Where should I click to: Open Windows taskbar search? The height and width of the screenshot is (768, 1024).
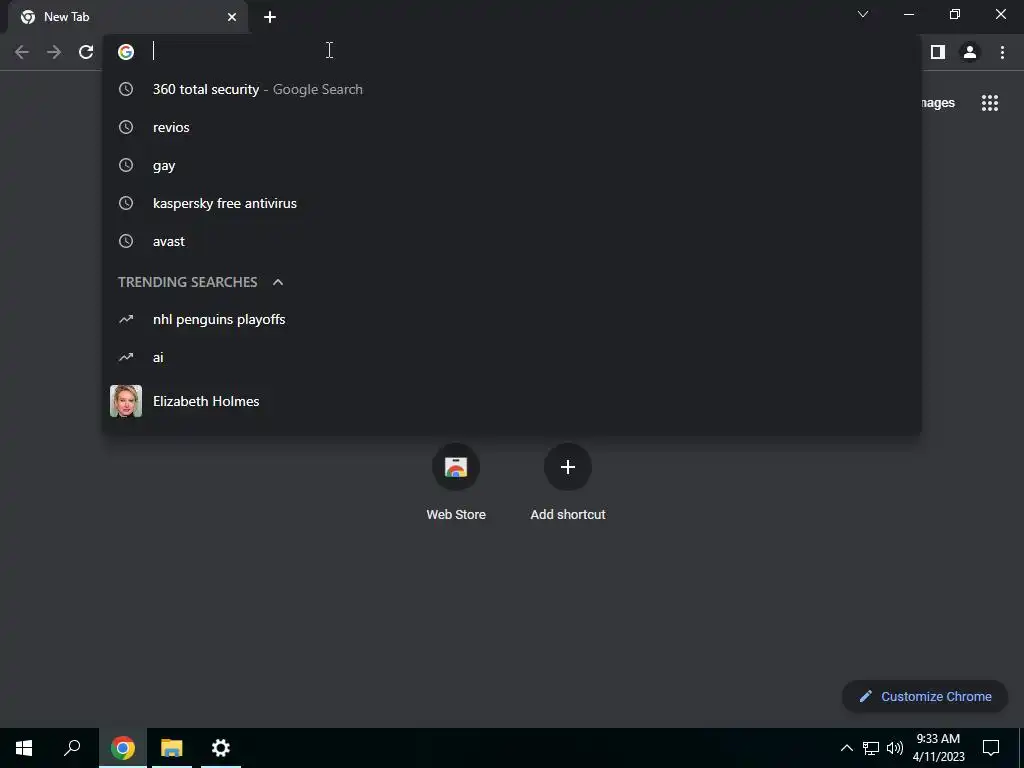point(72,748)
